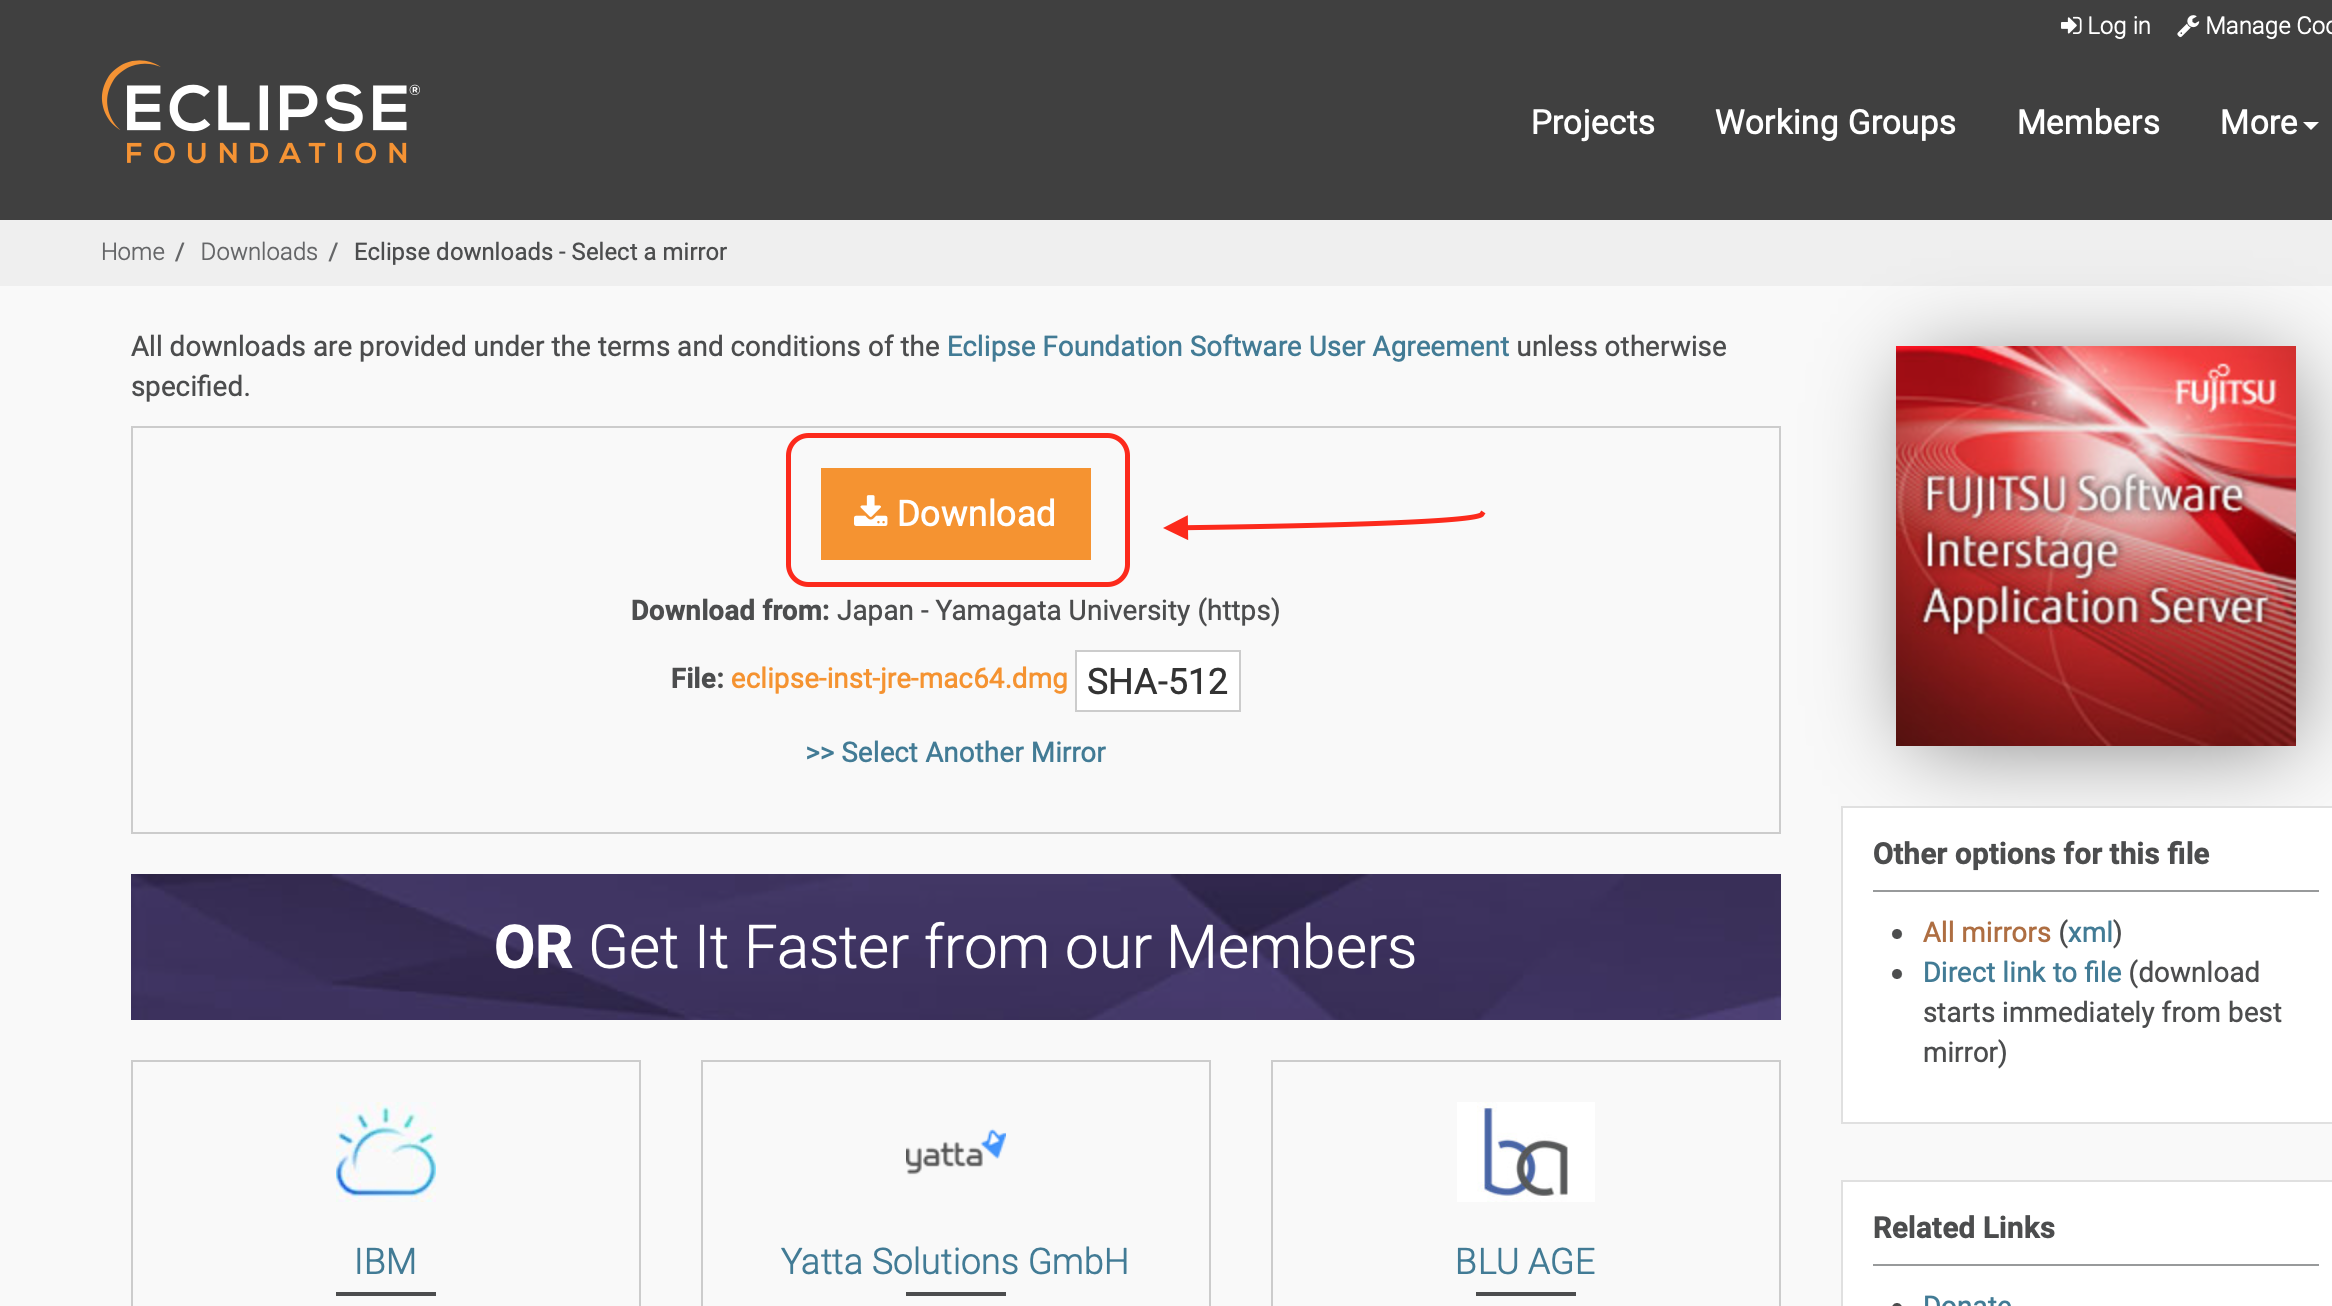Viewport: 2332px width, 1306px height.
Task: Expand the SHA-512 checksum button
Action: tap(1157, 681)
